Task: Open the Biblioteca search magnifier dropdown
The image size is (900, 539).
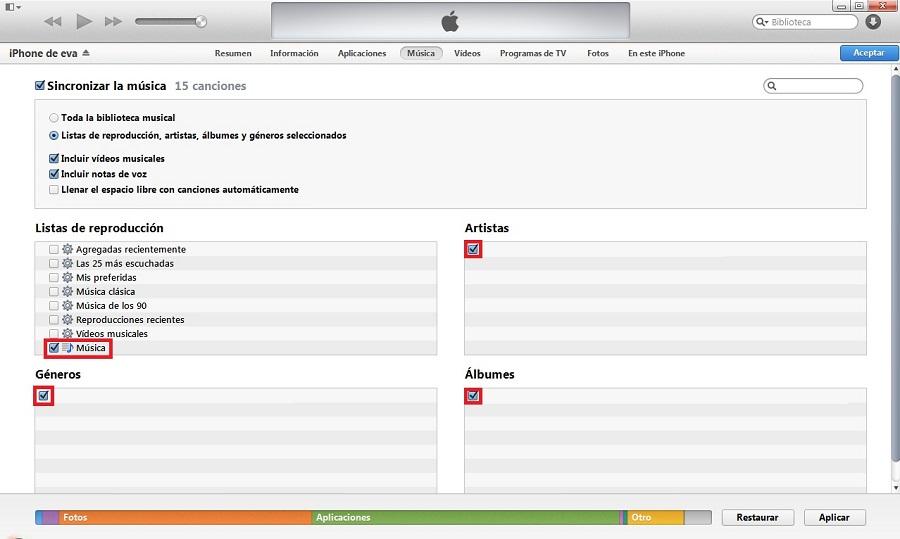Action: pos(763,22)
